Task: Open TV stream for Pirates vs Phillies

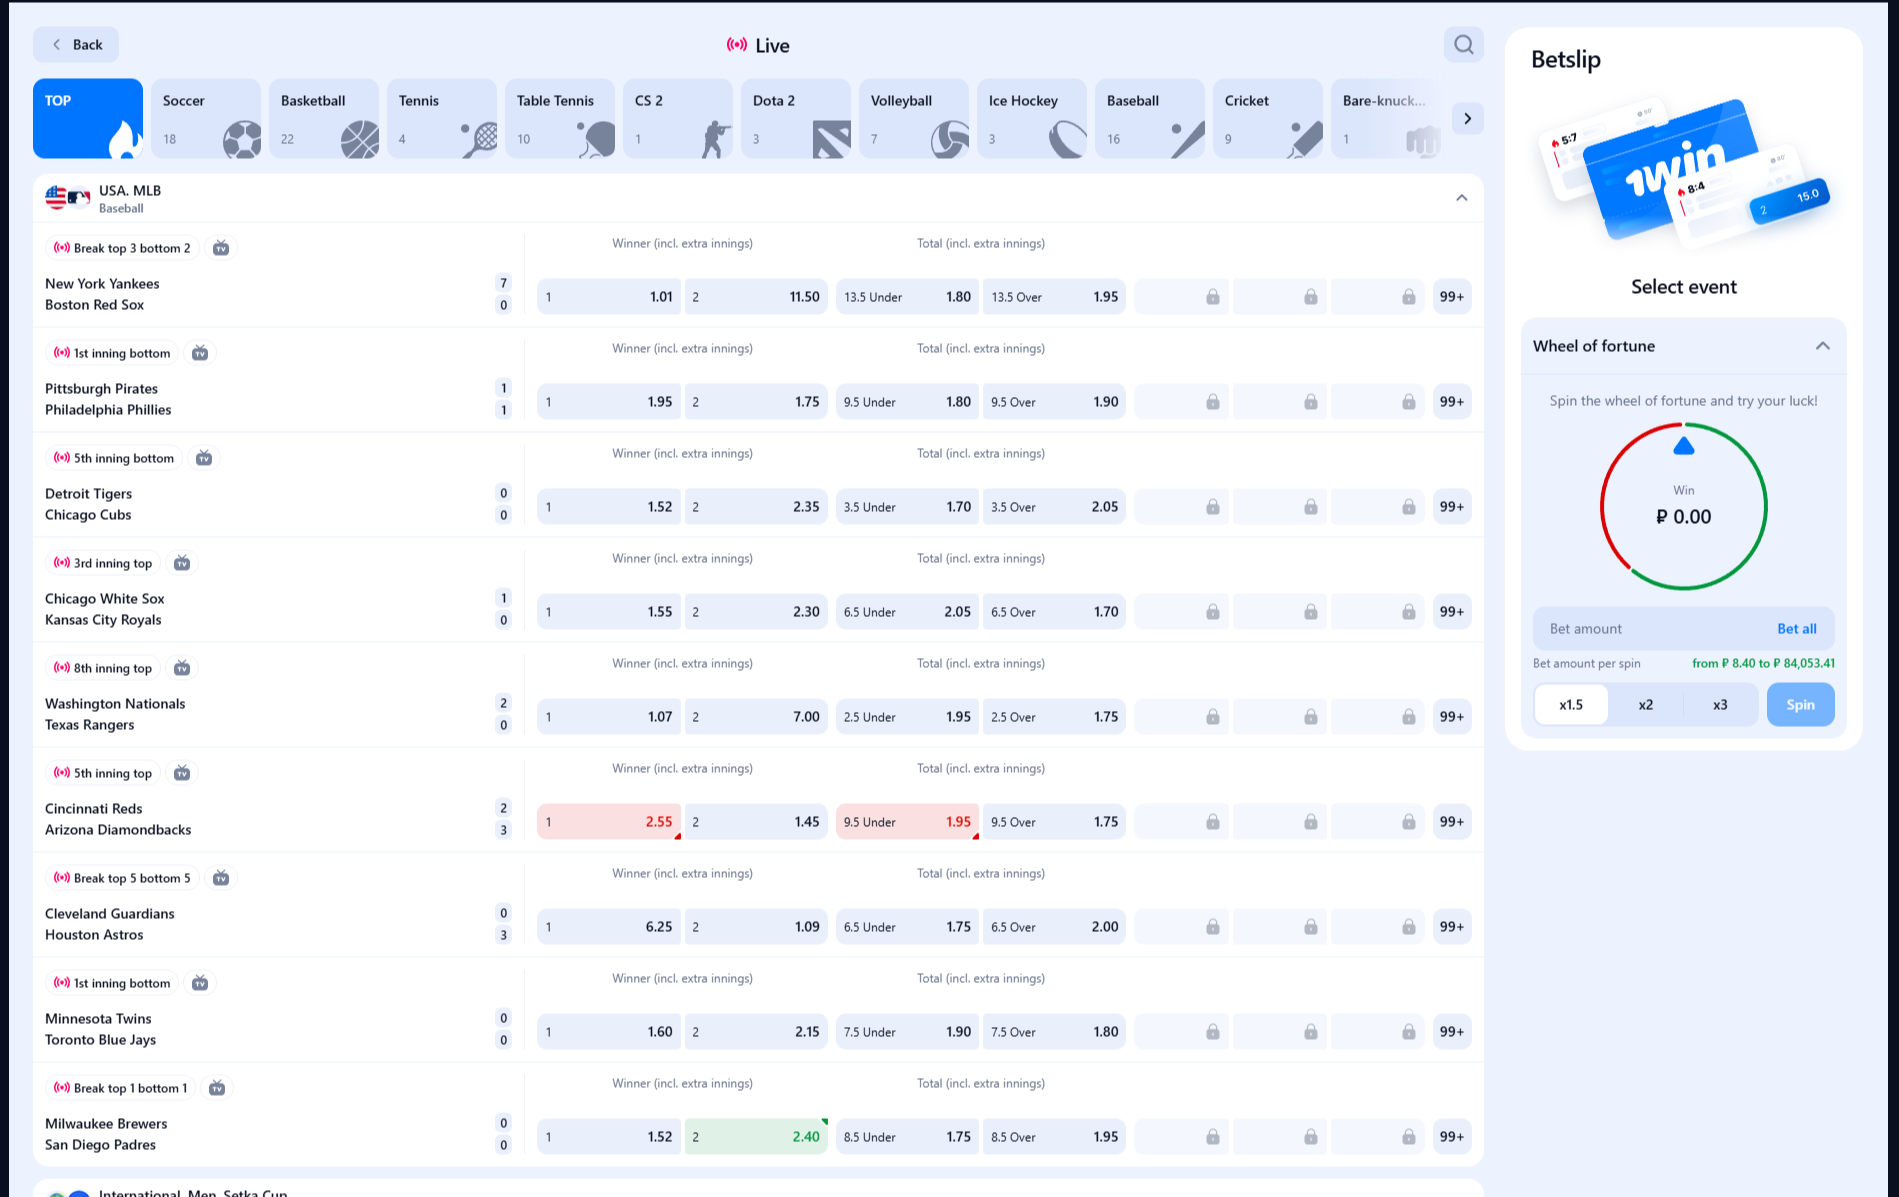Action: 200,353
